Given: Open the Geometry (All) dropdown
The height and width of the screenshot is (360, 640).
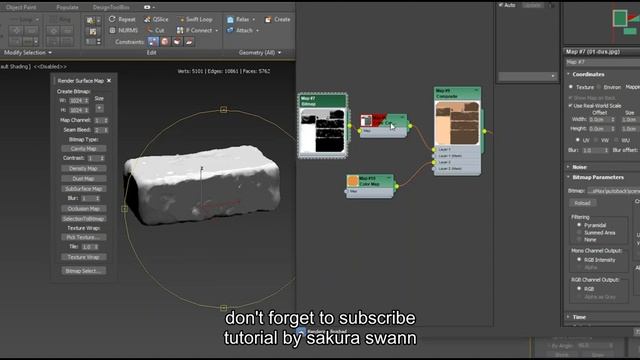Looking at the screenshot, I should (x=260, y=53).
